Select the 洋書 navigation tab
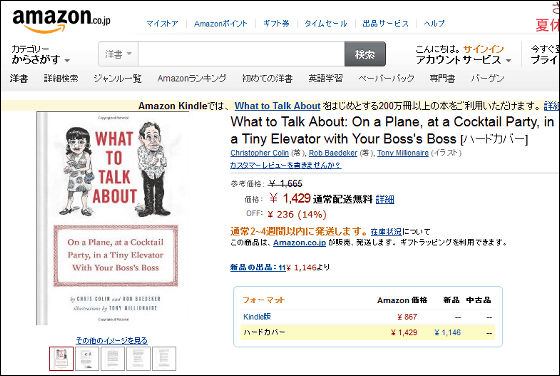560x376 pixels. click(19, 78)
